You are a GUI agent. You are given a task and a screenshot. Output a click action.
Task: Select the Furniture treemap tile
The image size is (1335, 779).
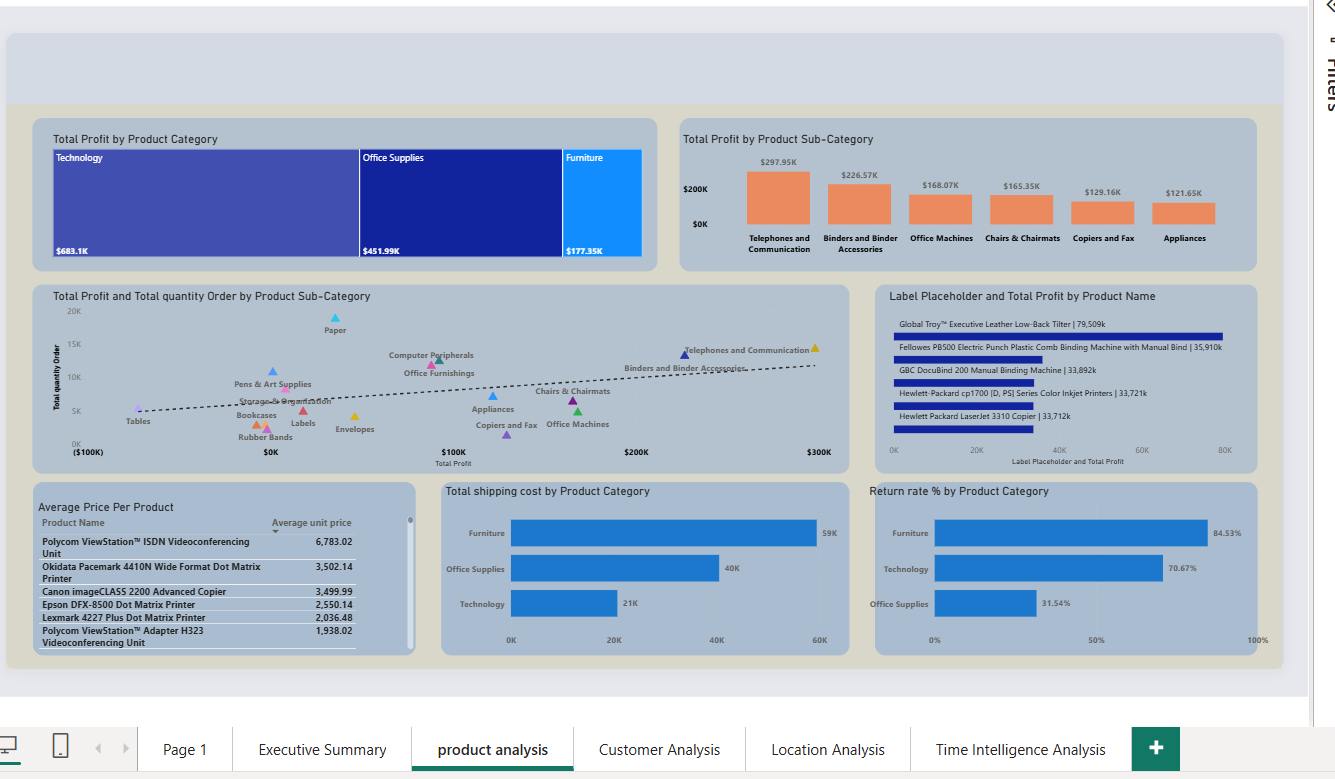[602, 203]
